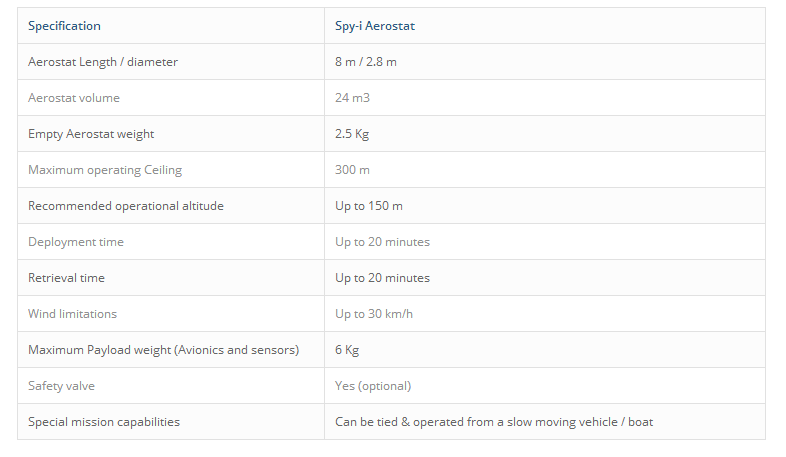Click the Yes (optional) safety valve value
This screenshot has height=457, width=786.
tap(373, 386)
